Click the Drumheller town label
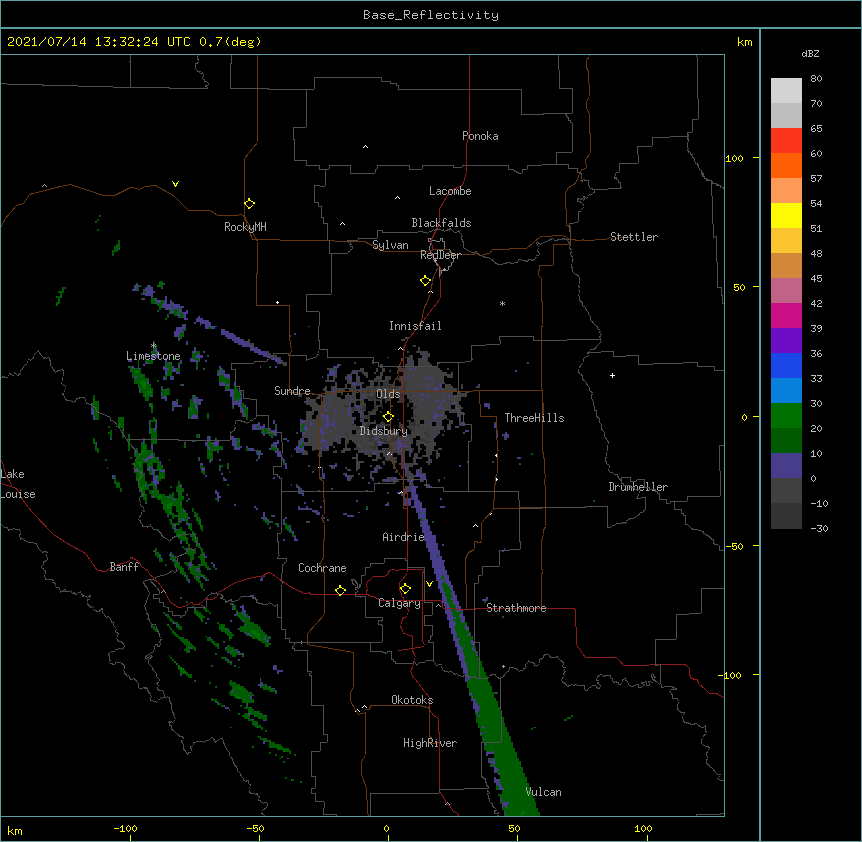Viewport: 862px width, 842px height. pyautogui.click(x=638, y=487)
